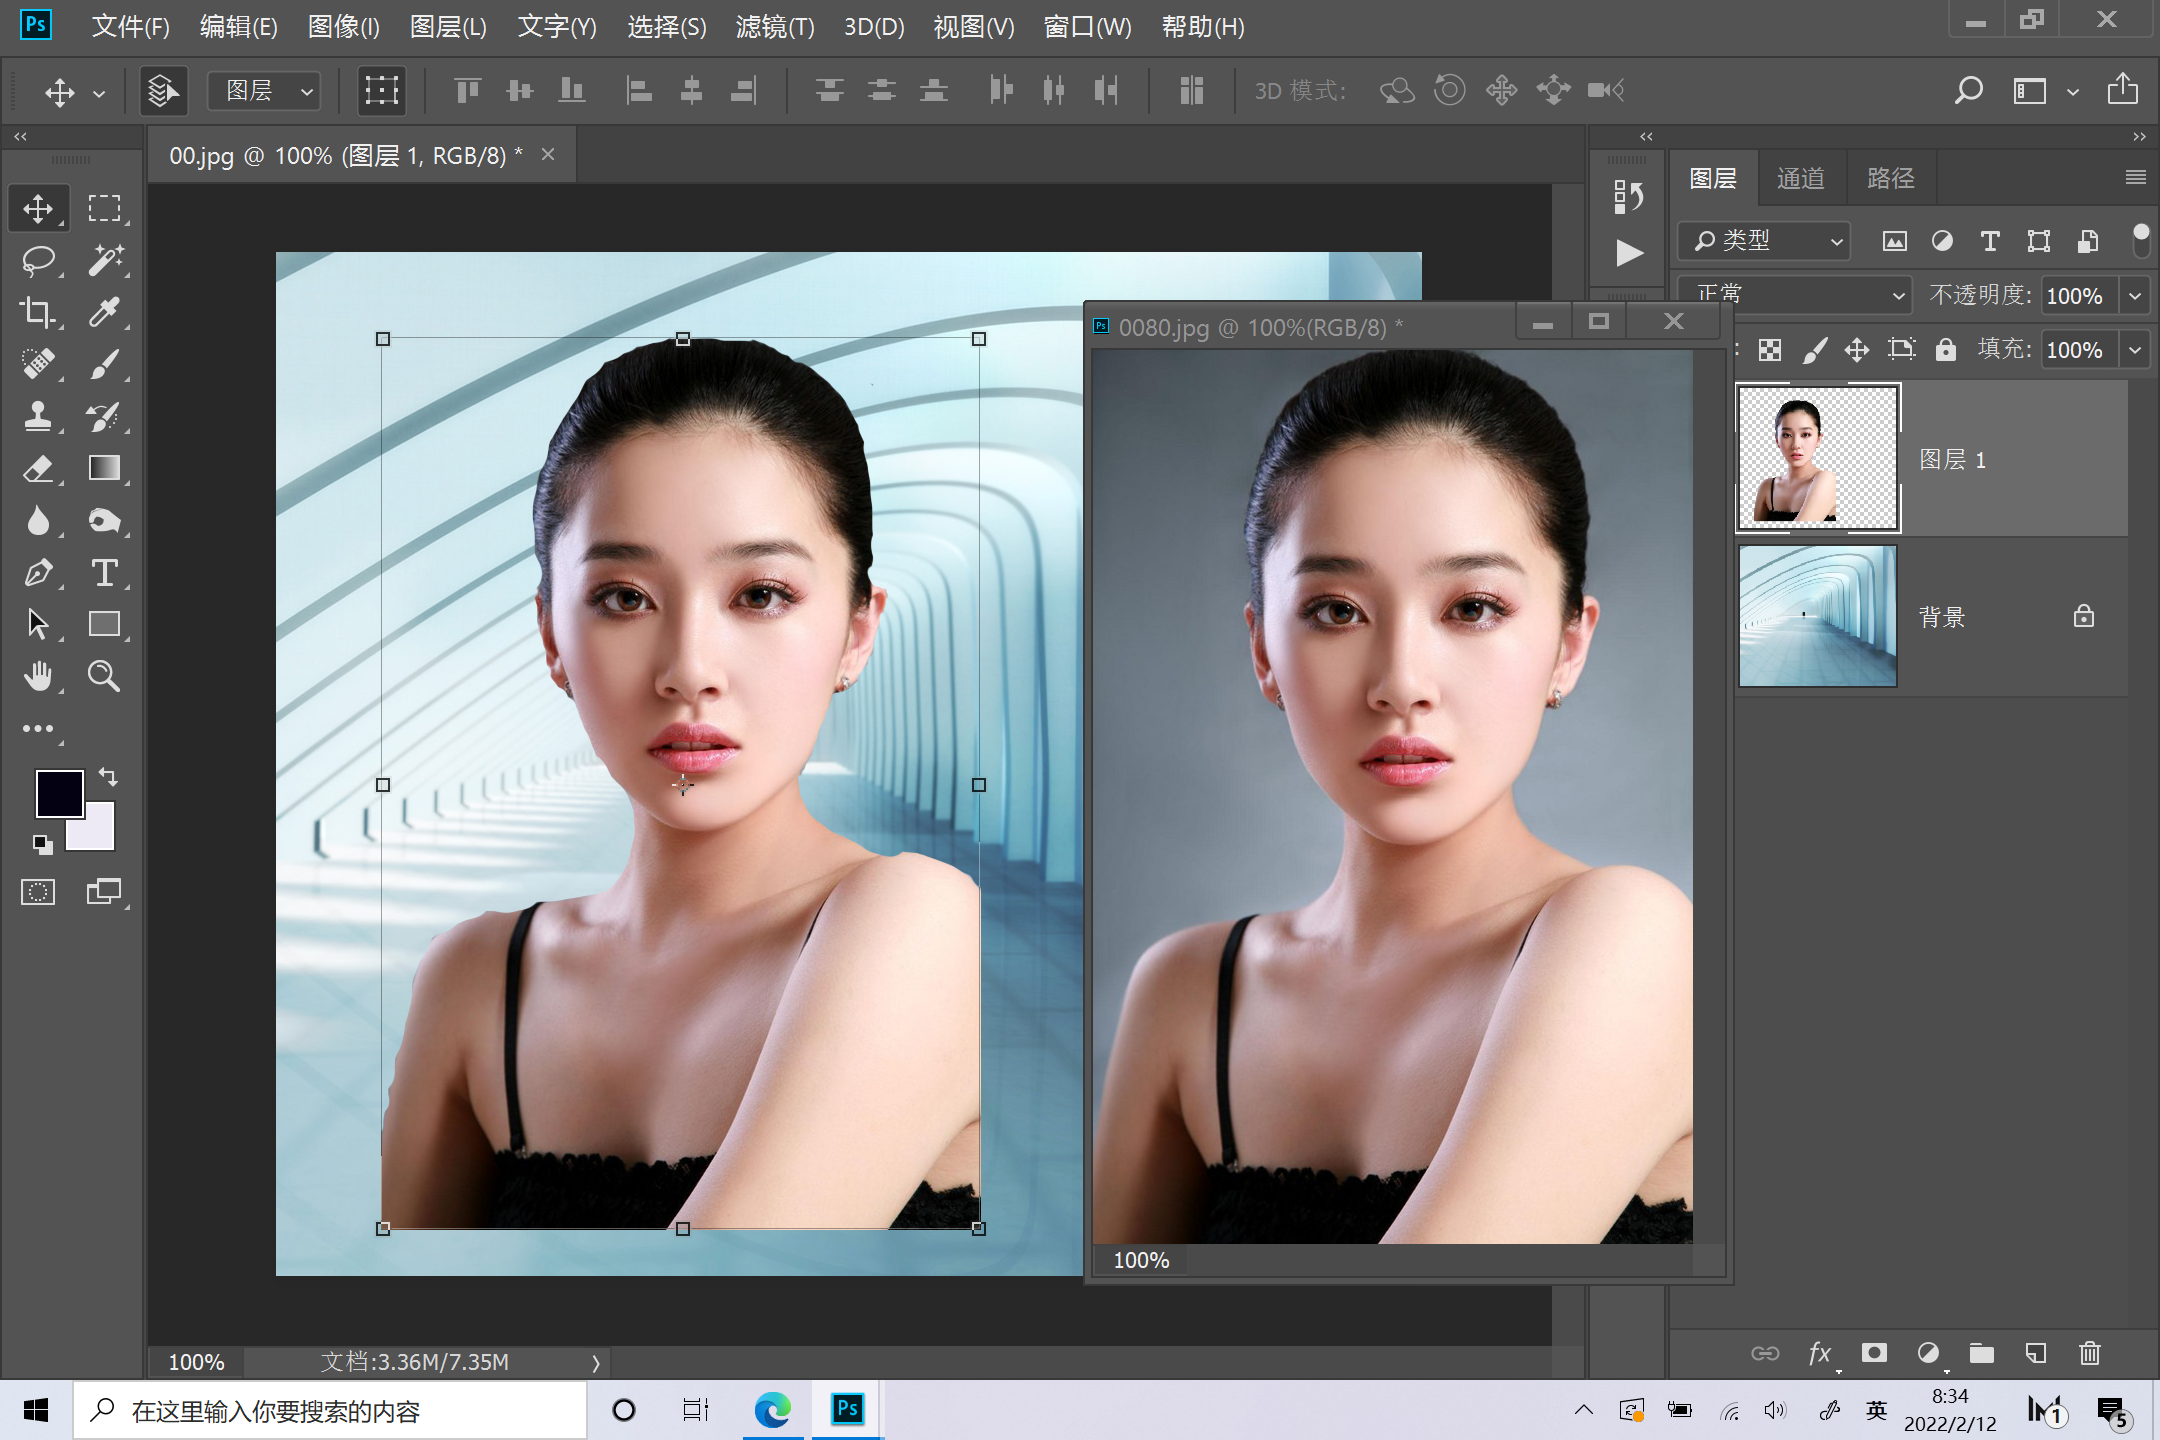The height and width of the screenshot is (1440, 2160).
Task: Click the Link layers icon
Action: click(x=1765, y=1353)
